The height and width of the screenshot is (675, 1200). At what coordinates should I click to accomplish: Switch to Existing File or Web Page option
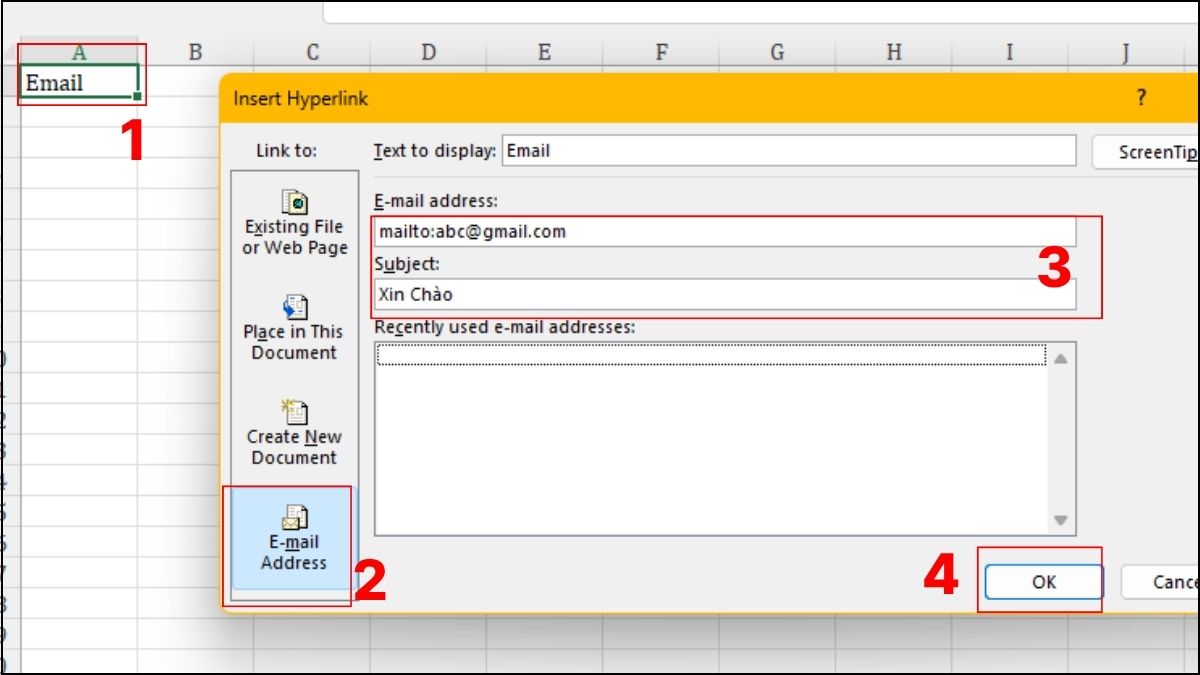pyautogui.click(x=293, y=220)
